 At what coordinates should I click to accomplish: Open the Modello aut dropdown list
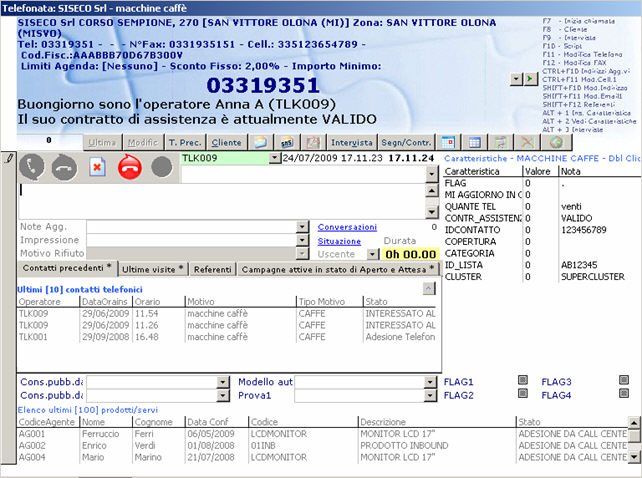coord(431,382)
